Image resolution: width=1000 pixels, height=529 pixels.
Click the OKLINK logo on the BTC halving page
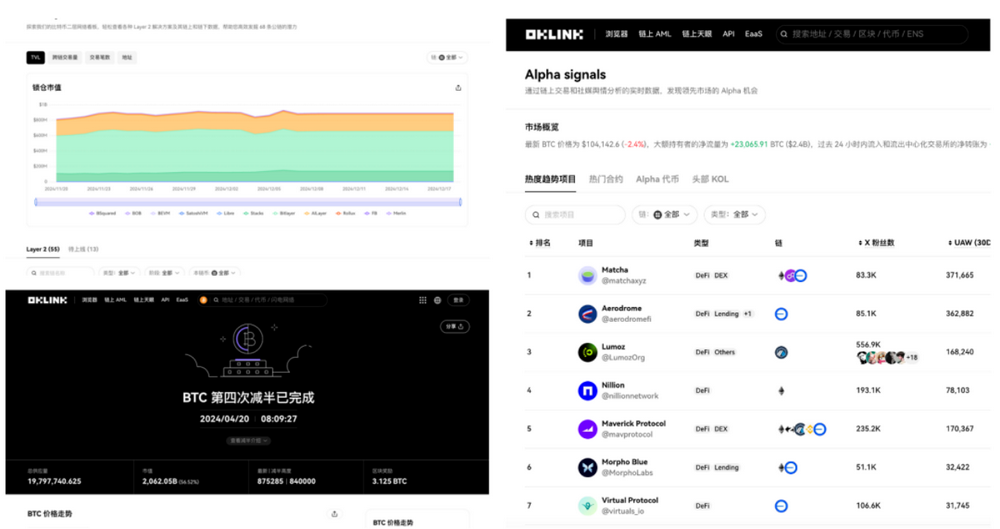[x=47, y=300]
